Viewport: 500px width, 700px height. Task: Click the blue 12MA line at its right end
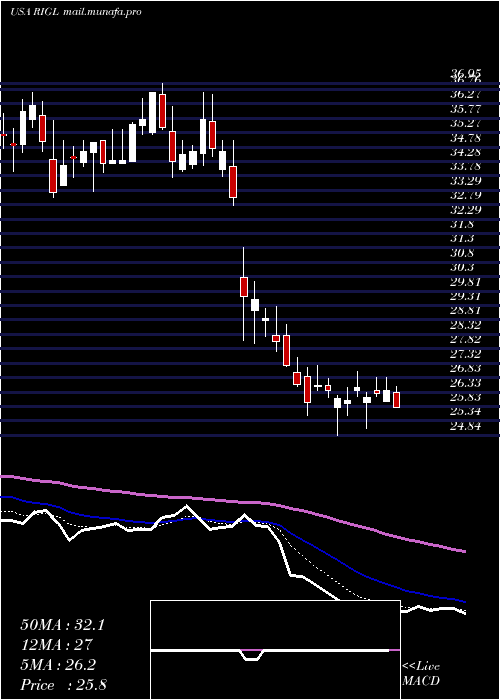click(x=463, y=601)
